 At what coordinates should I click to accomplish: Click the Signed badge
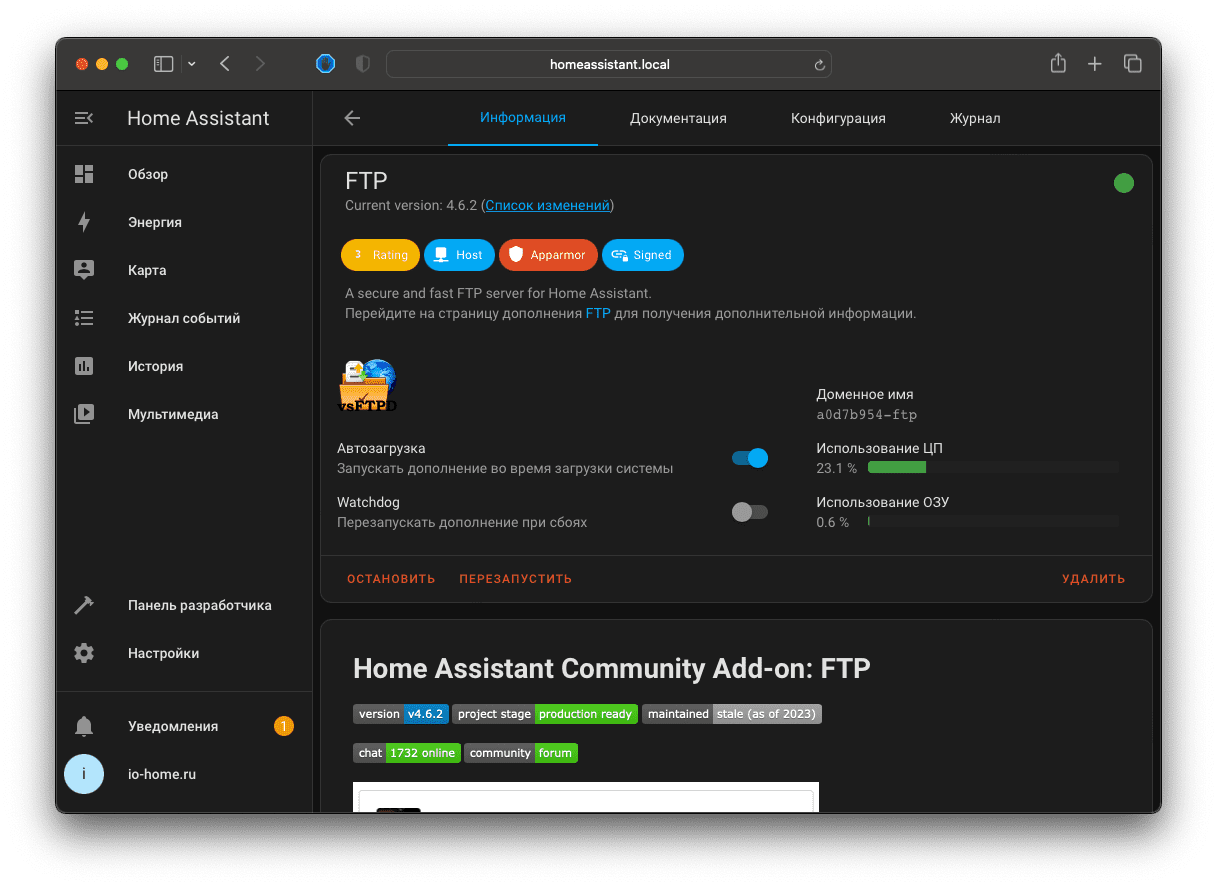click(643, 255)
